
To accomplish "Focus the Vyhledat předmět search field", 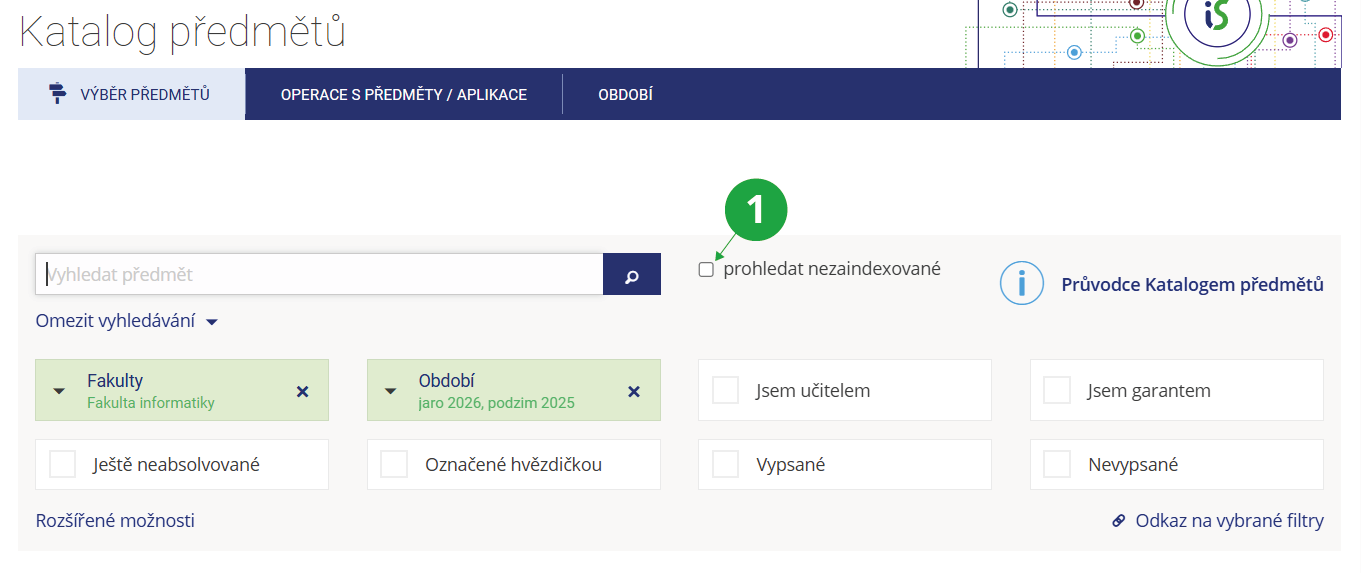I will tap(318, 274).
